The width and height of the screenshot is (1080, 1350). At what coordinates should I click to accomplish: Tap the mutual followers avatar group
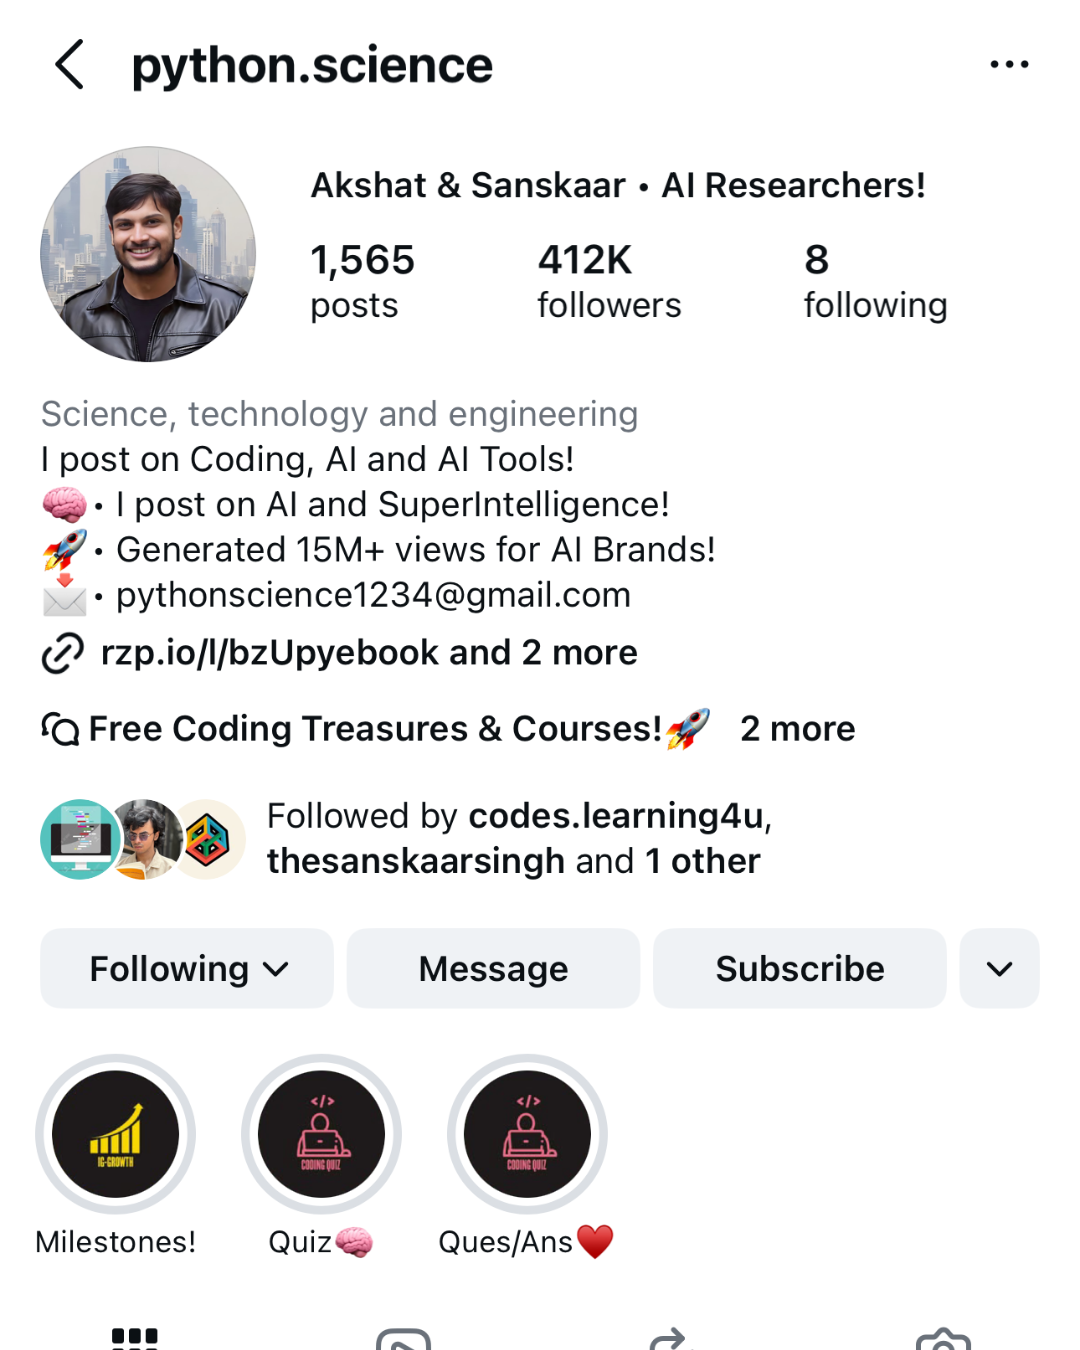coord(143,839)
